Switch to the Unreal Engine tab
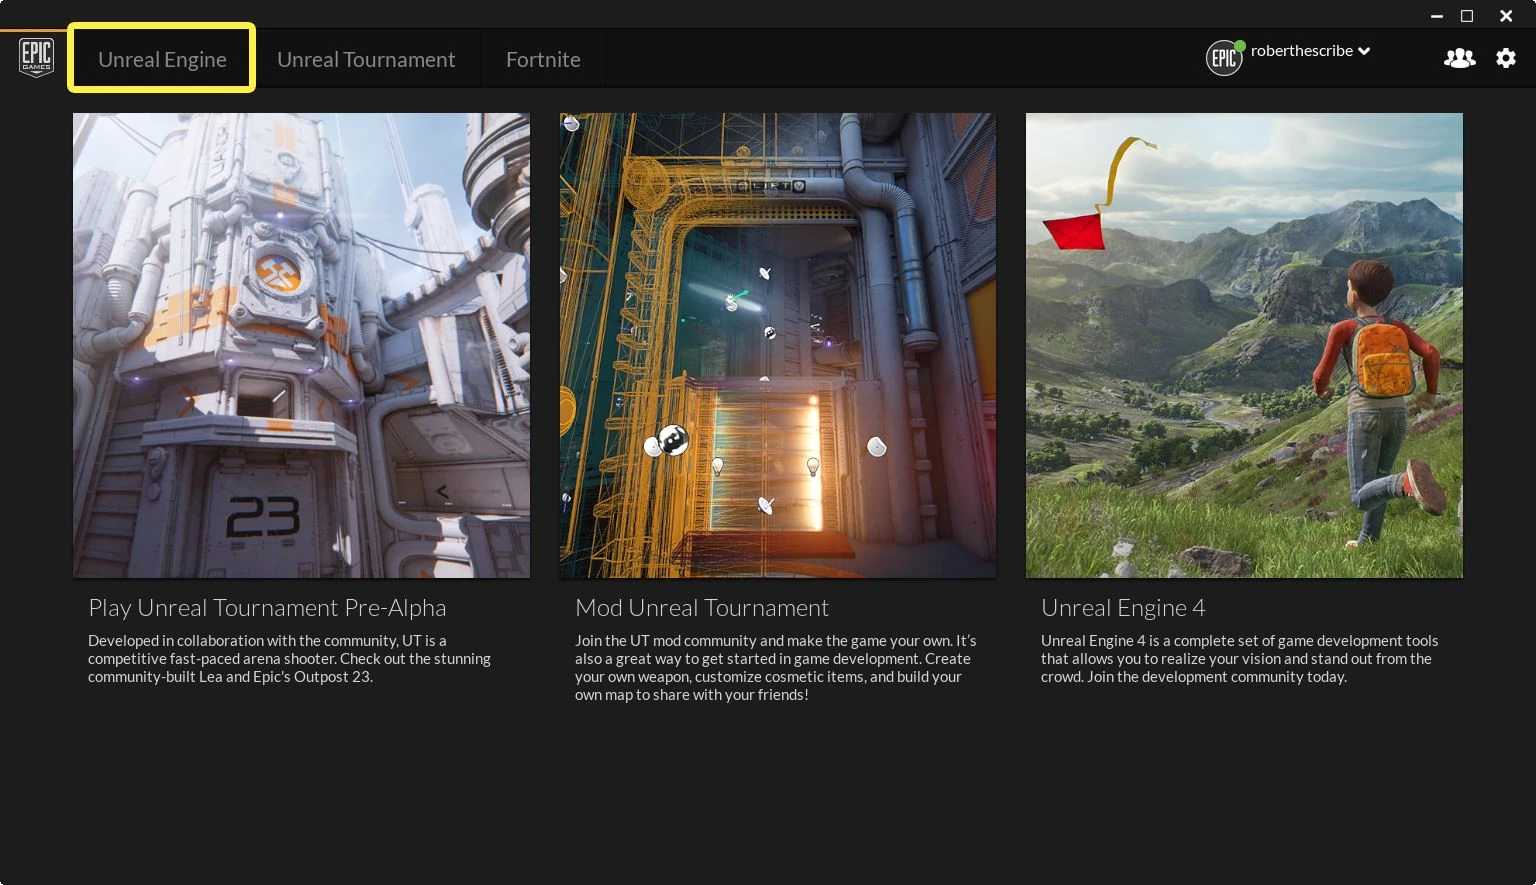 (x=162, y=59)
